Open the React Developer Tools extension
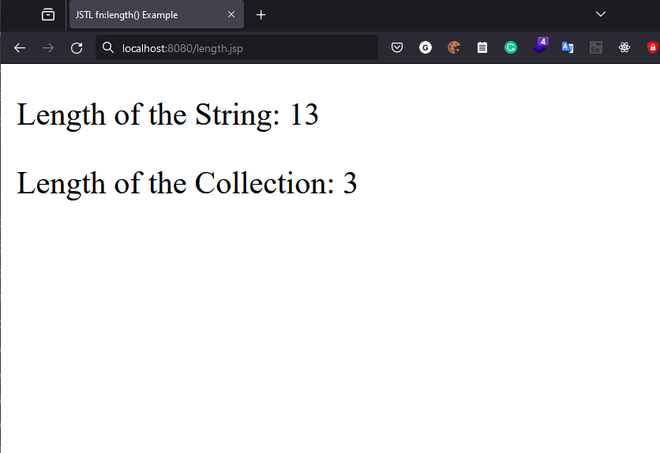 point(624,48)
